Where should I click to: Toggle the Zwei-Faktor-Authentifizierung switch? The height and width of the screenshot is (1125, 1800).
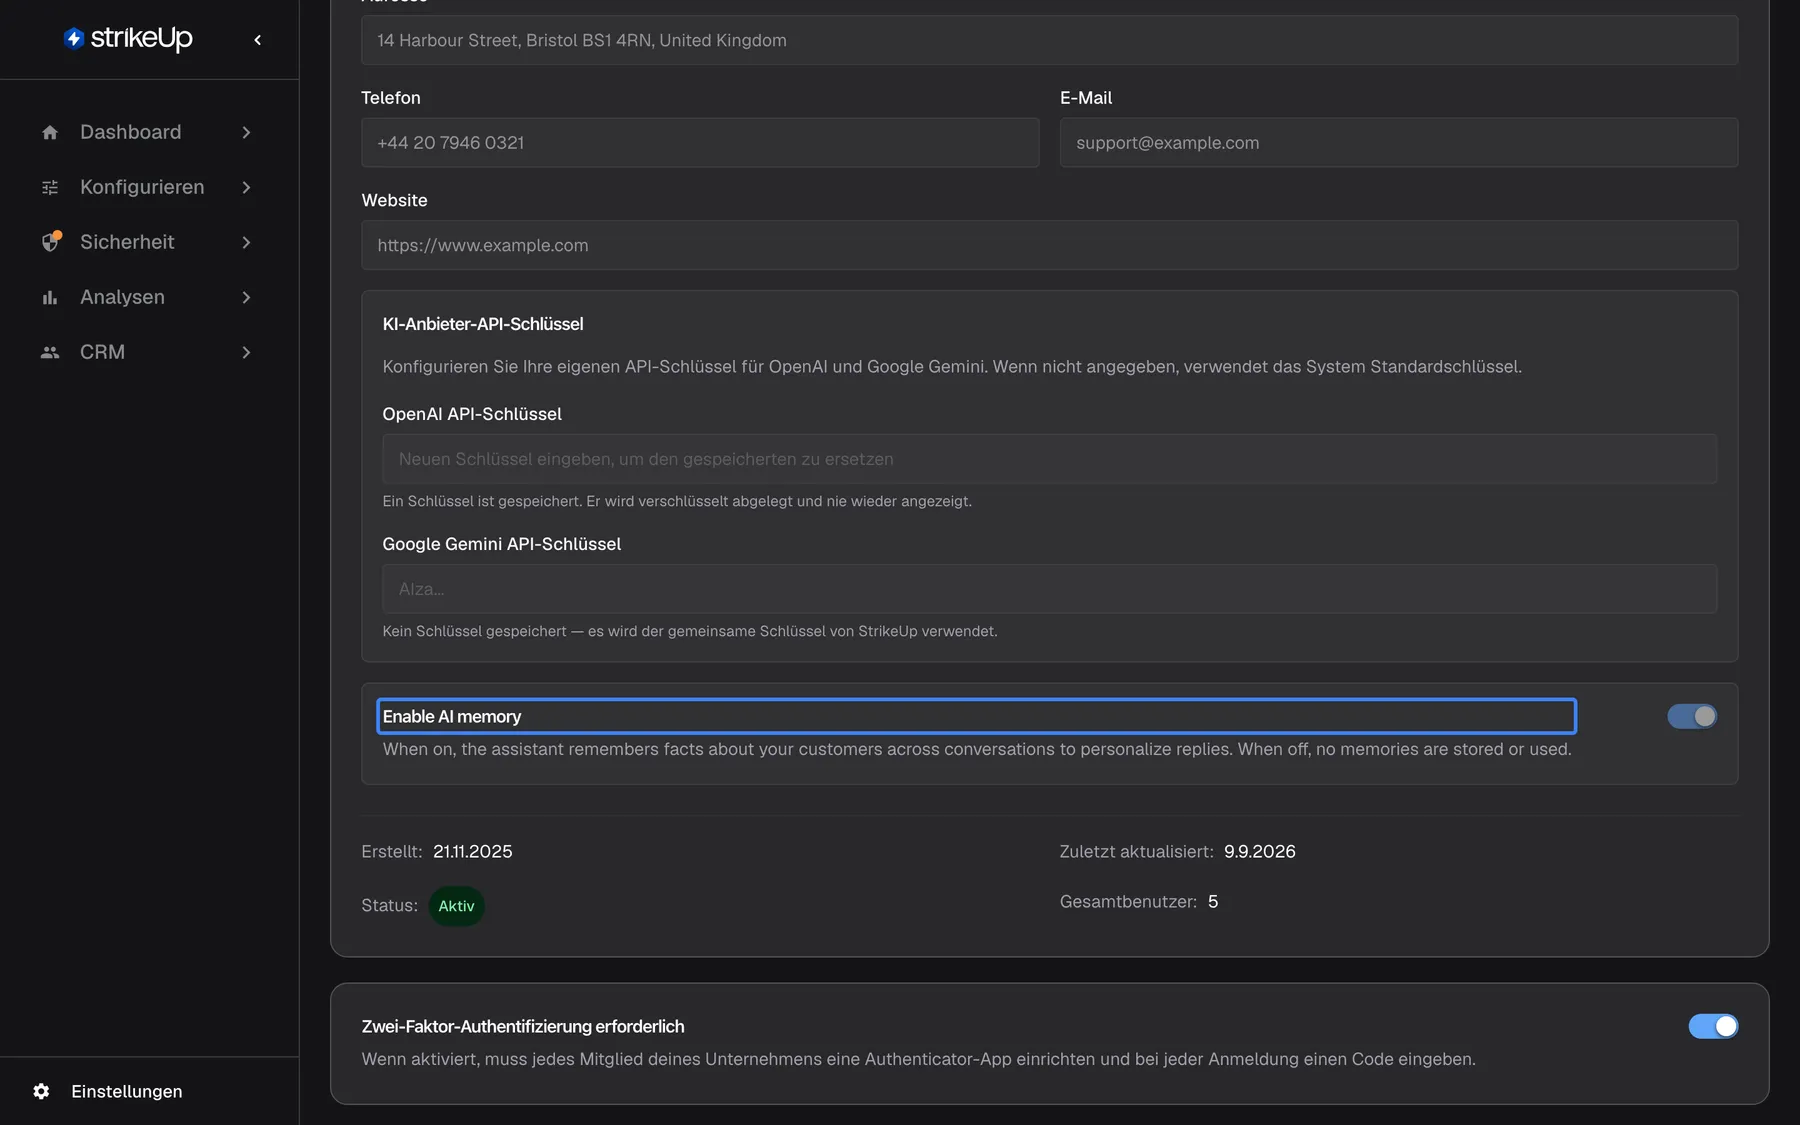(x=1713, y=1026)
